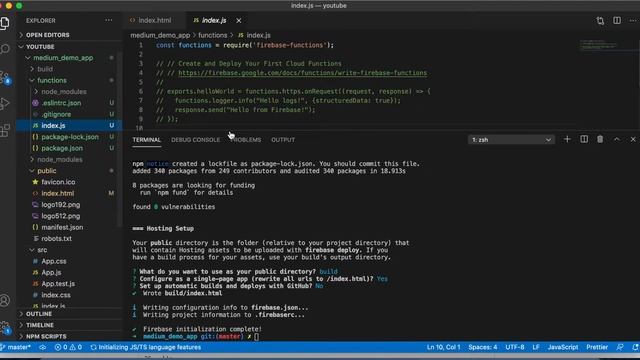The width and height of the screenshot is (640, 360).
Task: Open the firebase docs link in comment
Action: (302, 73)
